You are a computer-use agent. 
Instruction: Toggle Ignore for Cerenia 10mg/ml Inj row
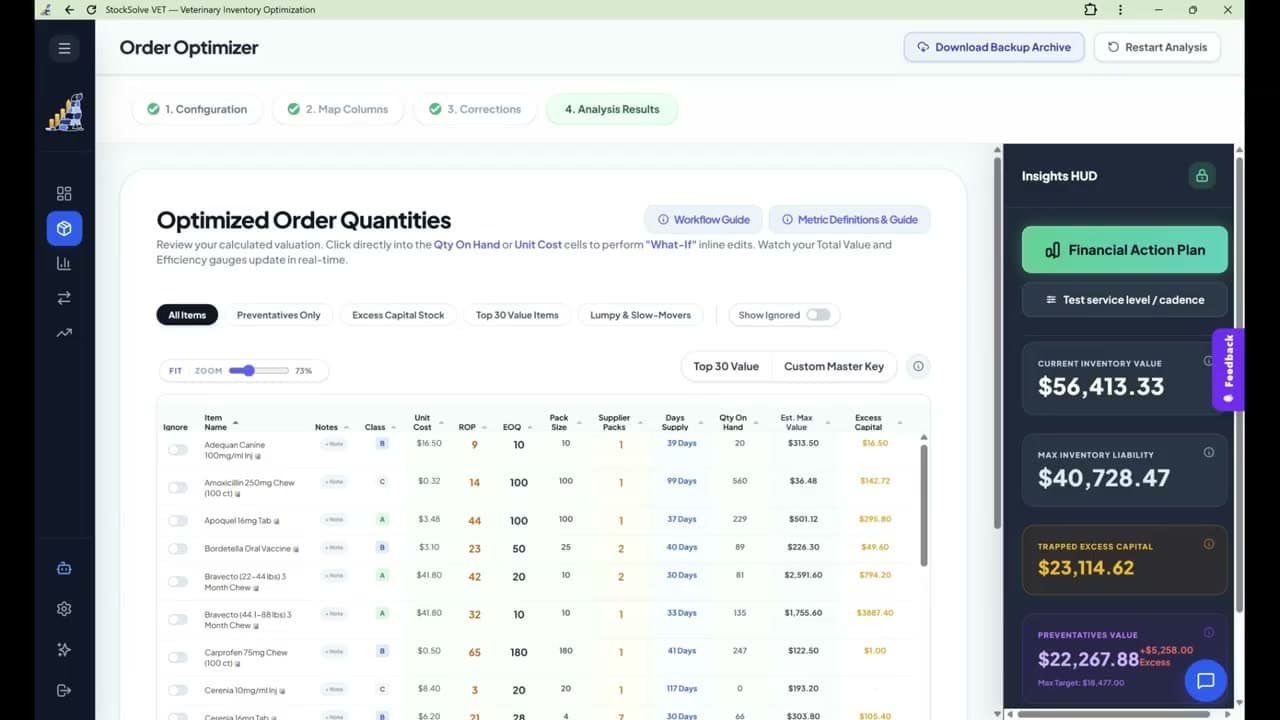[x=177, y=690]
